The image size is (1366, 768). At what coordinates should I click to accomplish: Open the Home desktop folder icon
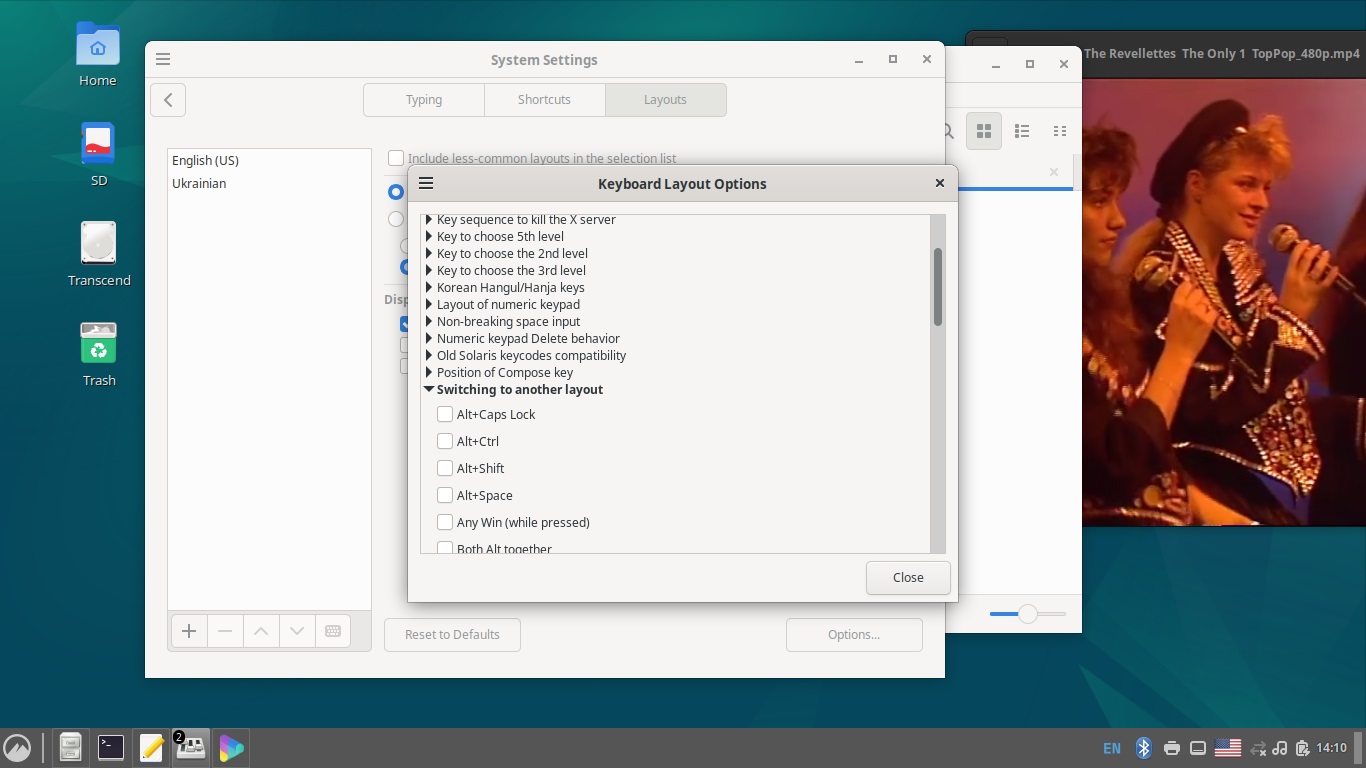pyautogui.click(x=98, y=45)
